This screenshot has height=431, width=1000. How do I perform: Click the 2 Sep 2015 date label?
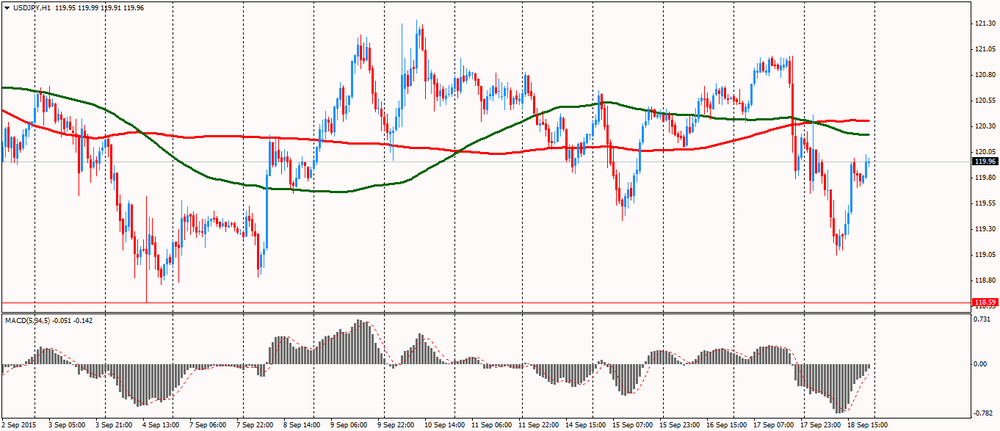click(19, 423)
